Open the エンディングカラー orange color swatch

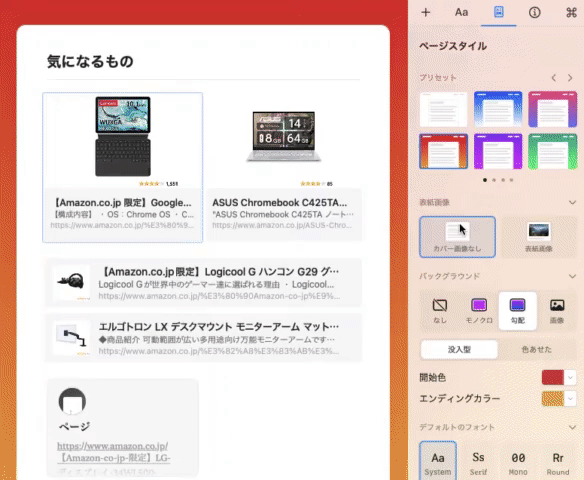[x=553, y=399]
